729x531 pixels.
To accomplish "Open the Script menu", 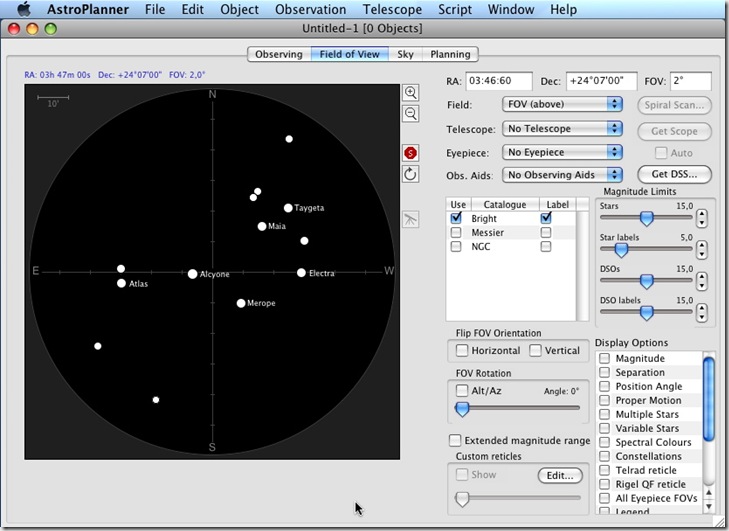I will pyautogui.click(x=455, y=9).
